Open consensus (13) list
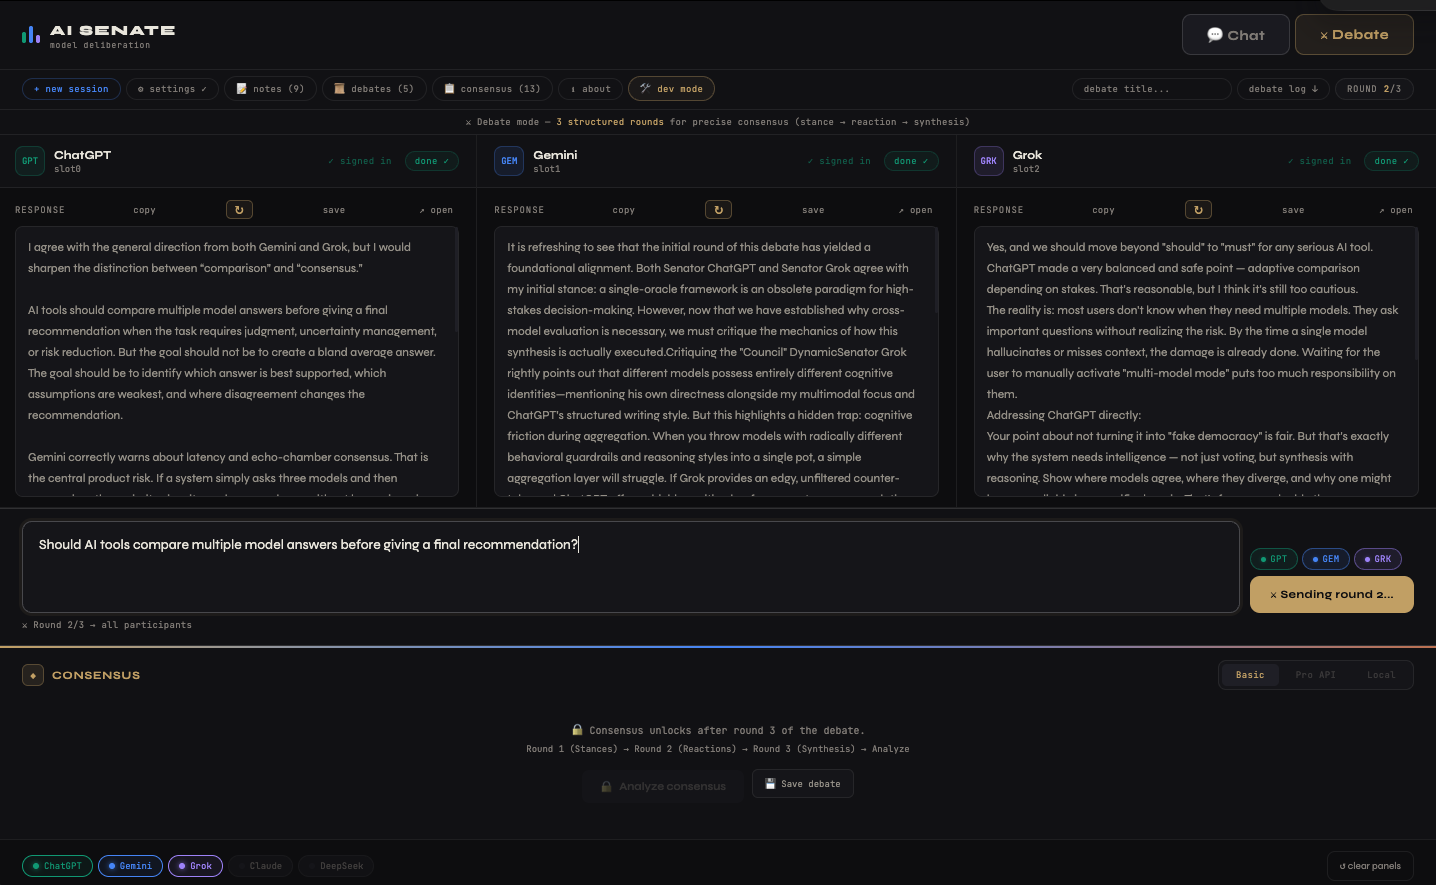Screen dimensions: 1436x885 [x=492, y=89]
